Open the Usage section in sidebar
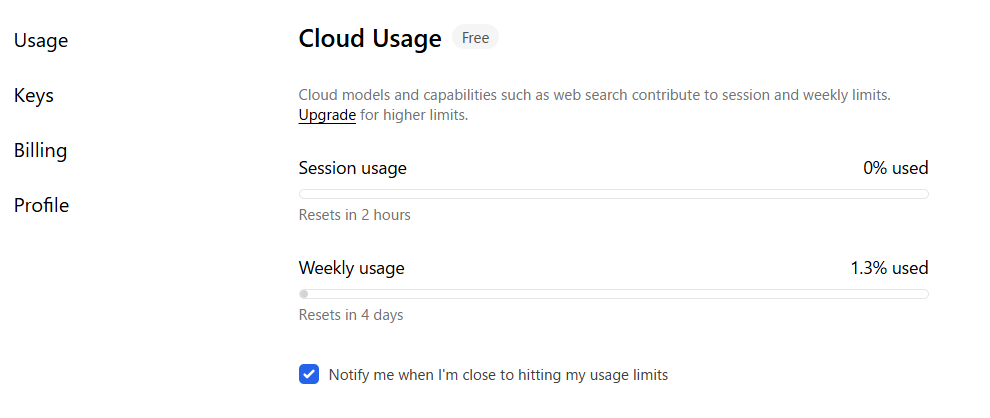Screen dimensions: 990x418 pyautogui.click(x=41, y=41)
